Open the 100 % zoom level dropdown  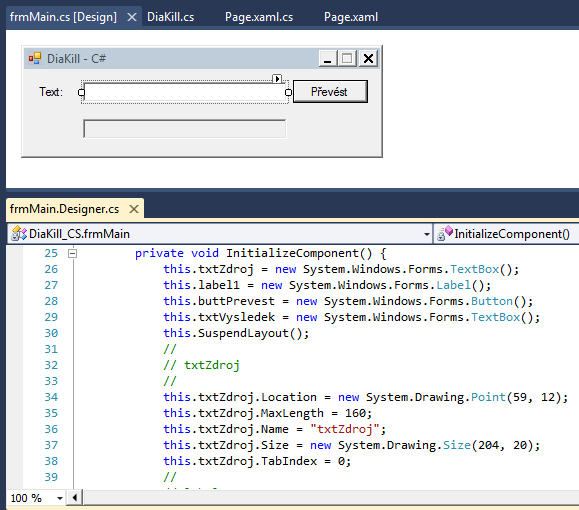[x=59, y=498]
